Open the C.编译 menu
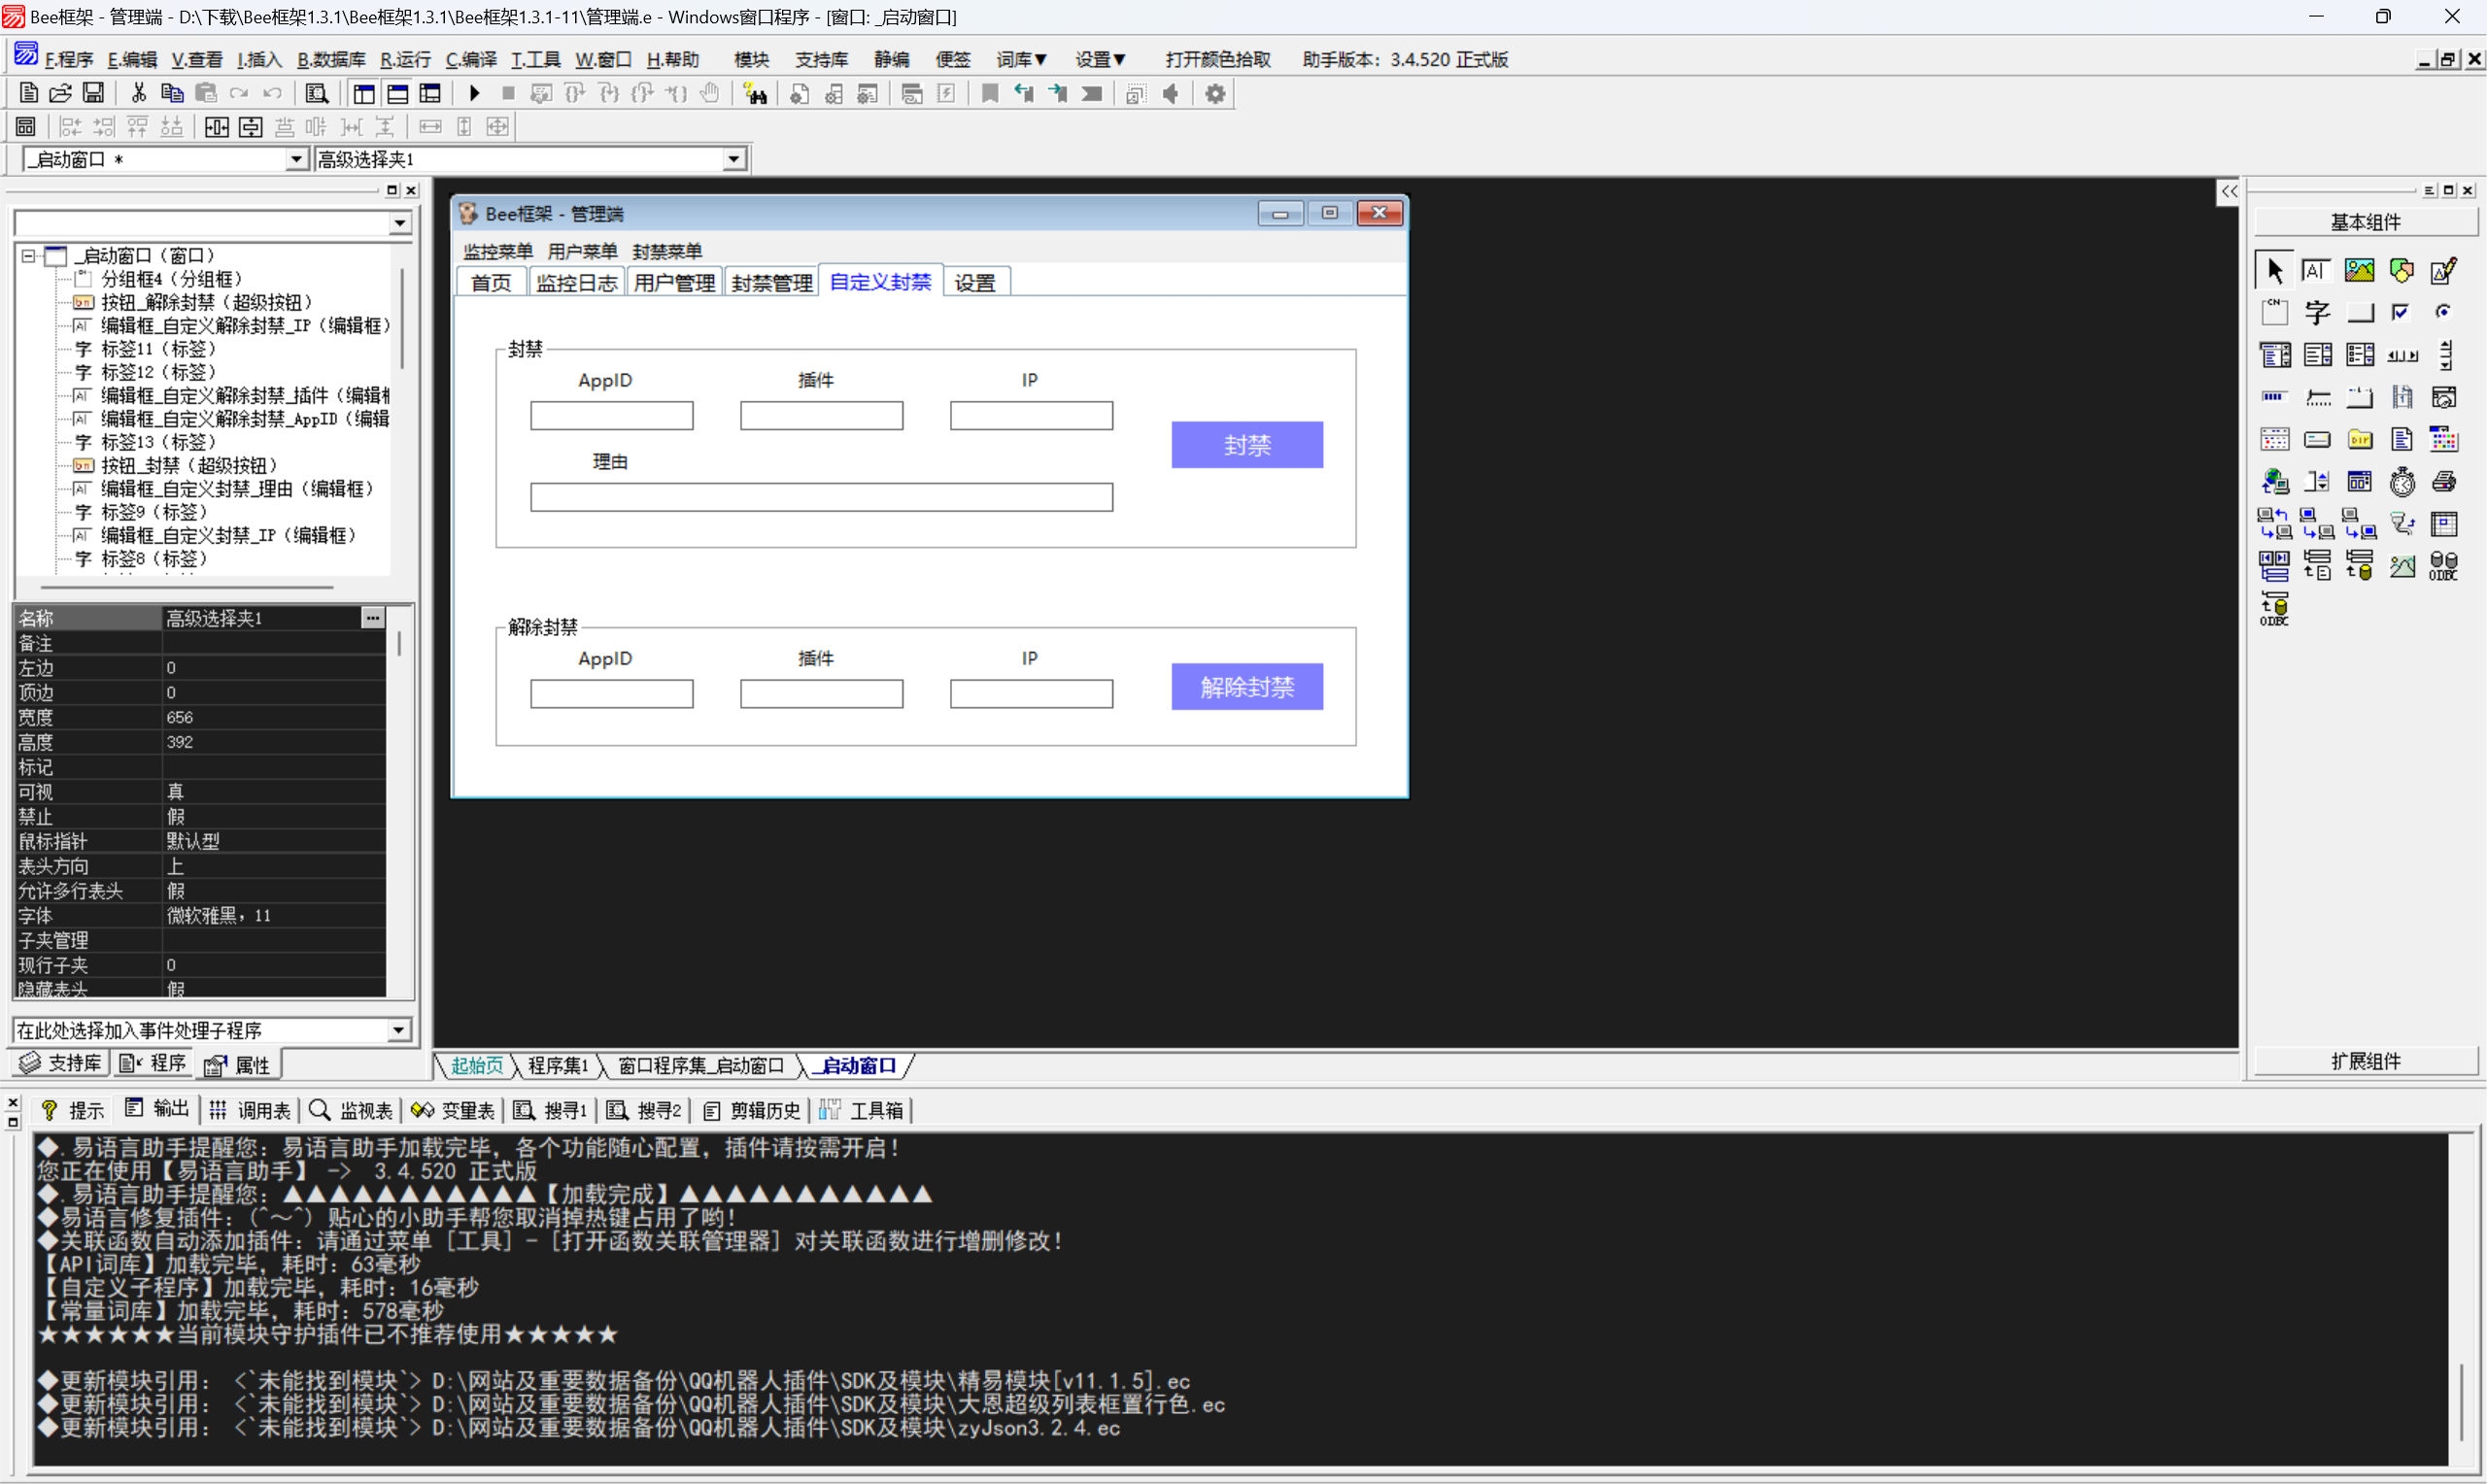 point(470,60)
